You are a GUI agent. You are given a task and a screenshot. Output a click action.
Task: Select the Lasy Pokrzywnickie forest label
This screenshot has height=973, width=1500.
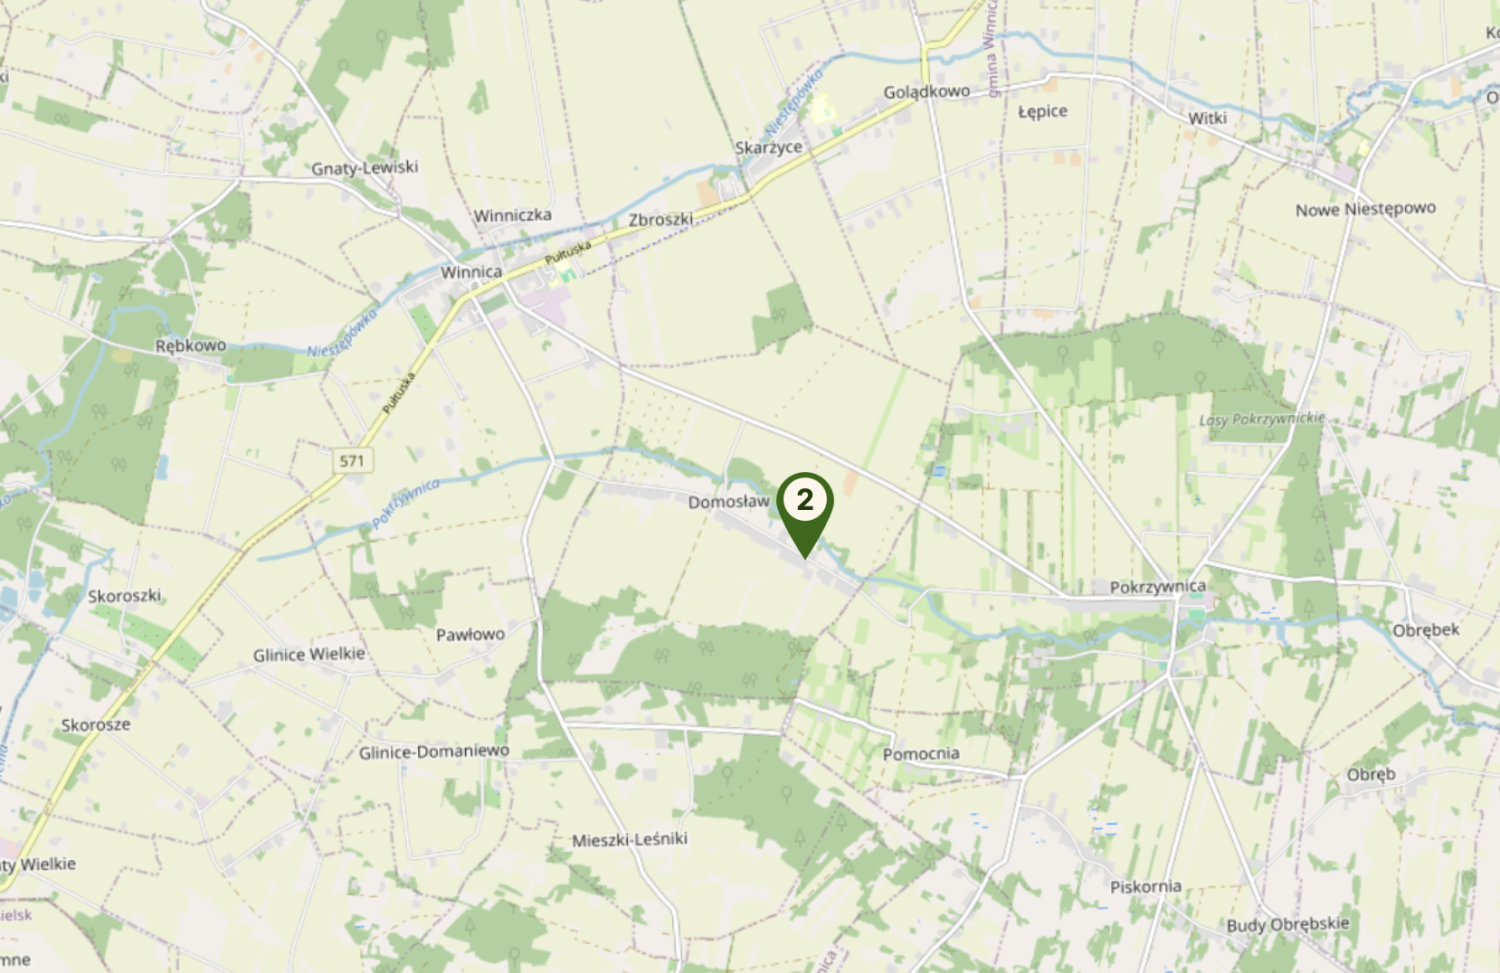tap(1262, 419)
